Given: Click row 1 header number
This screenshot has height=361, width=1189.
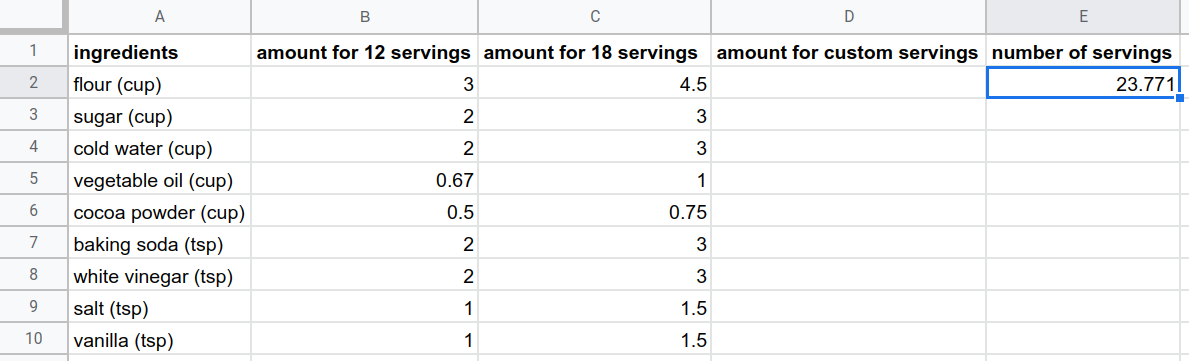Looking at the screenshot, I should [x=33, y=52].
